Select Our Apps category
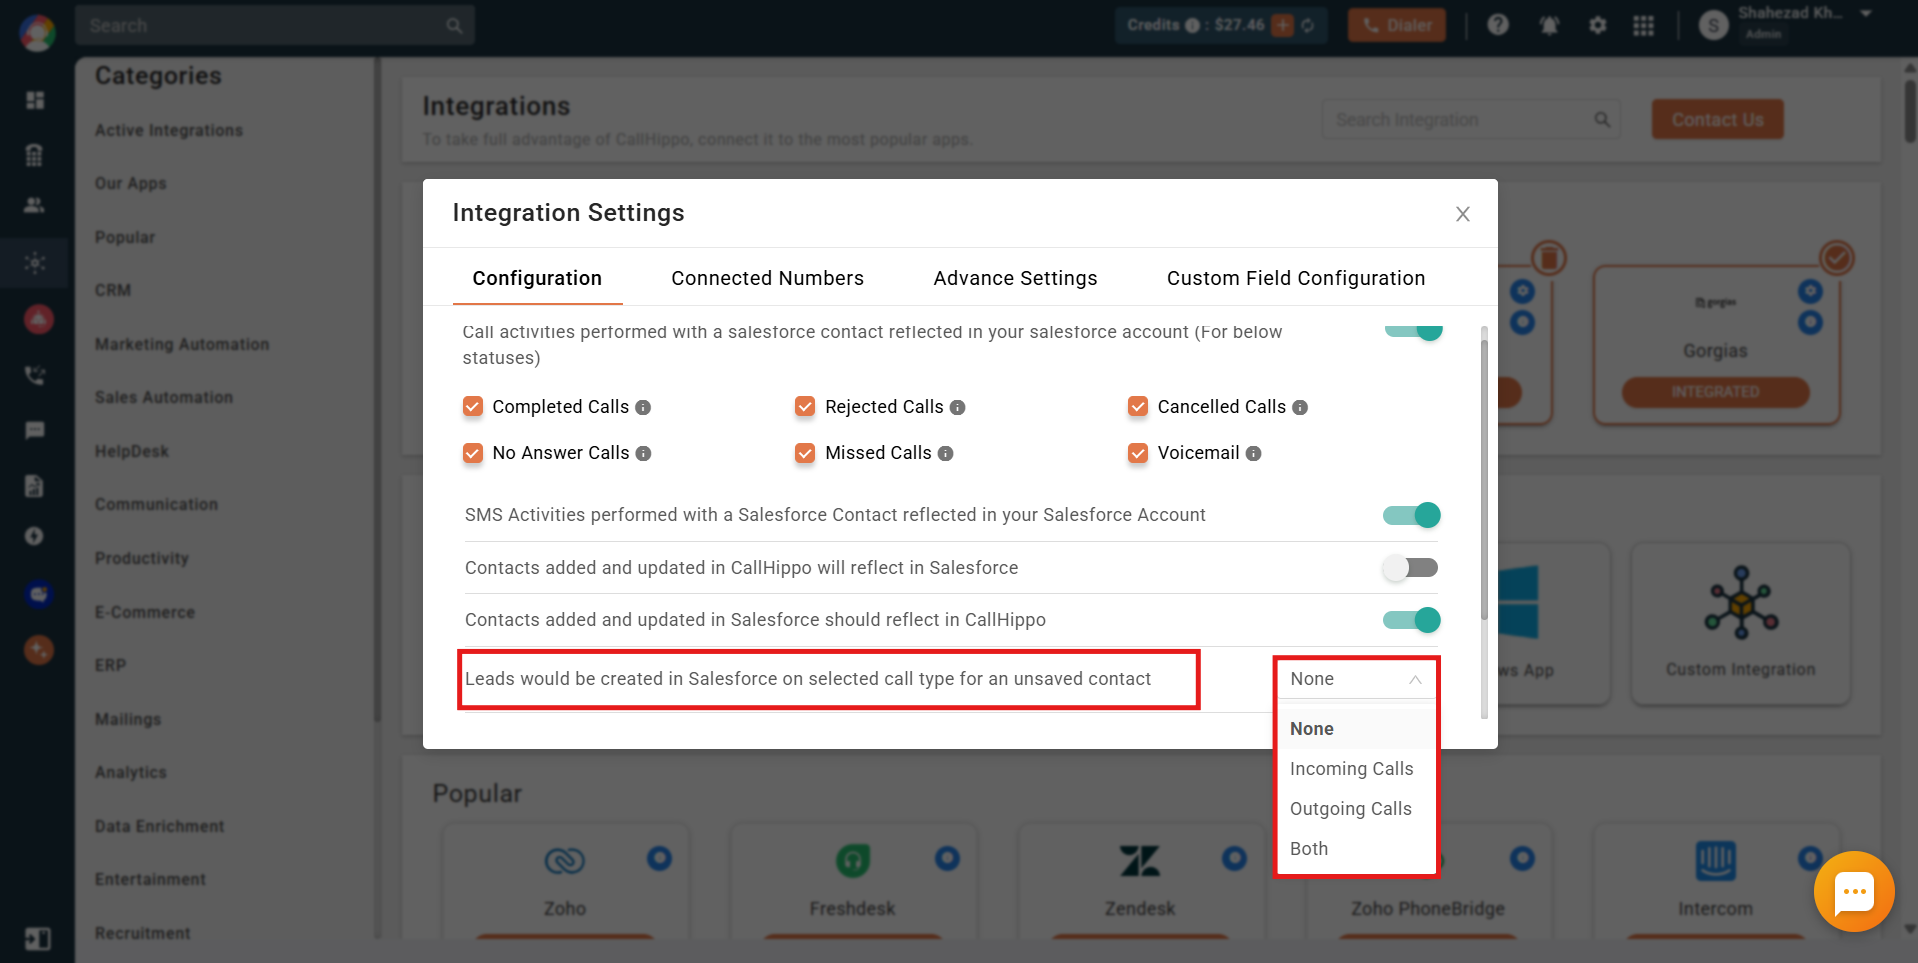 tap(131, 183)
